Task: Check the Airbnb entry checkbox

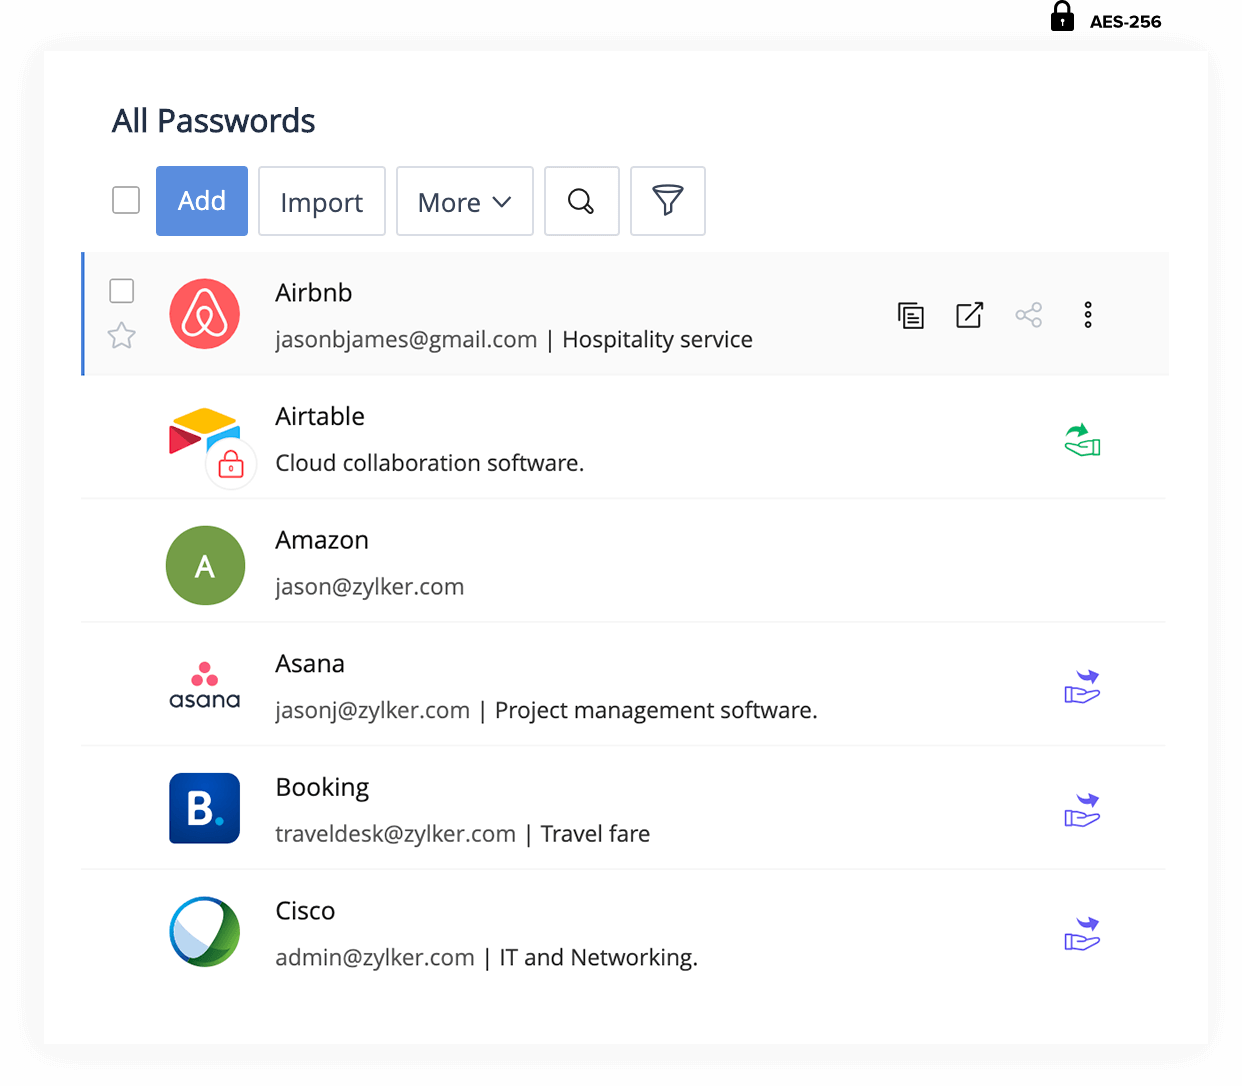Action: pyautogui.click(x=122, y=291)
